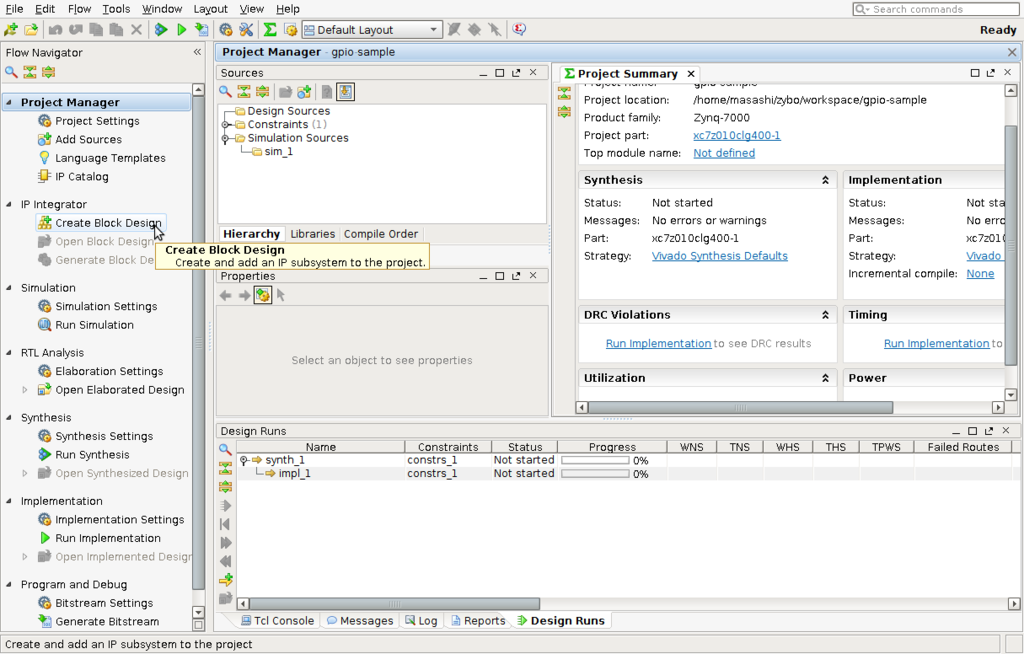Image resolution: width=1024 pixels, height=654 pixels.
Task: Switch to the Compile Order tab
Action: click(x=381, y=234)
